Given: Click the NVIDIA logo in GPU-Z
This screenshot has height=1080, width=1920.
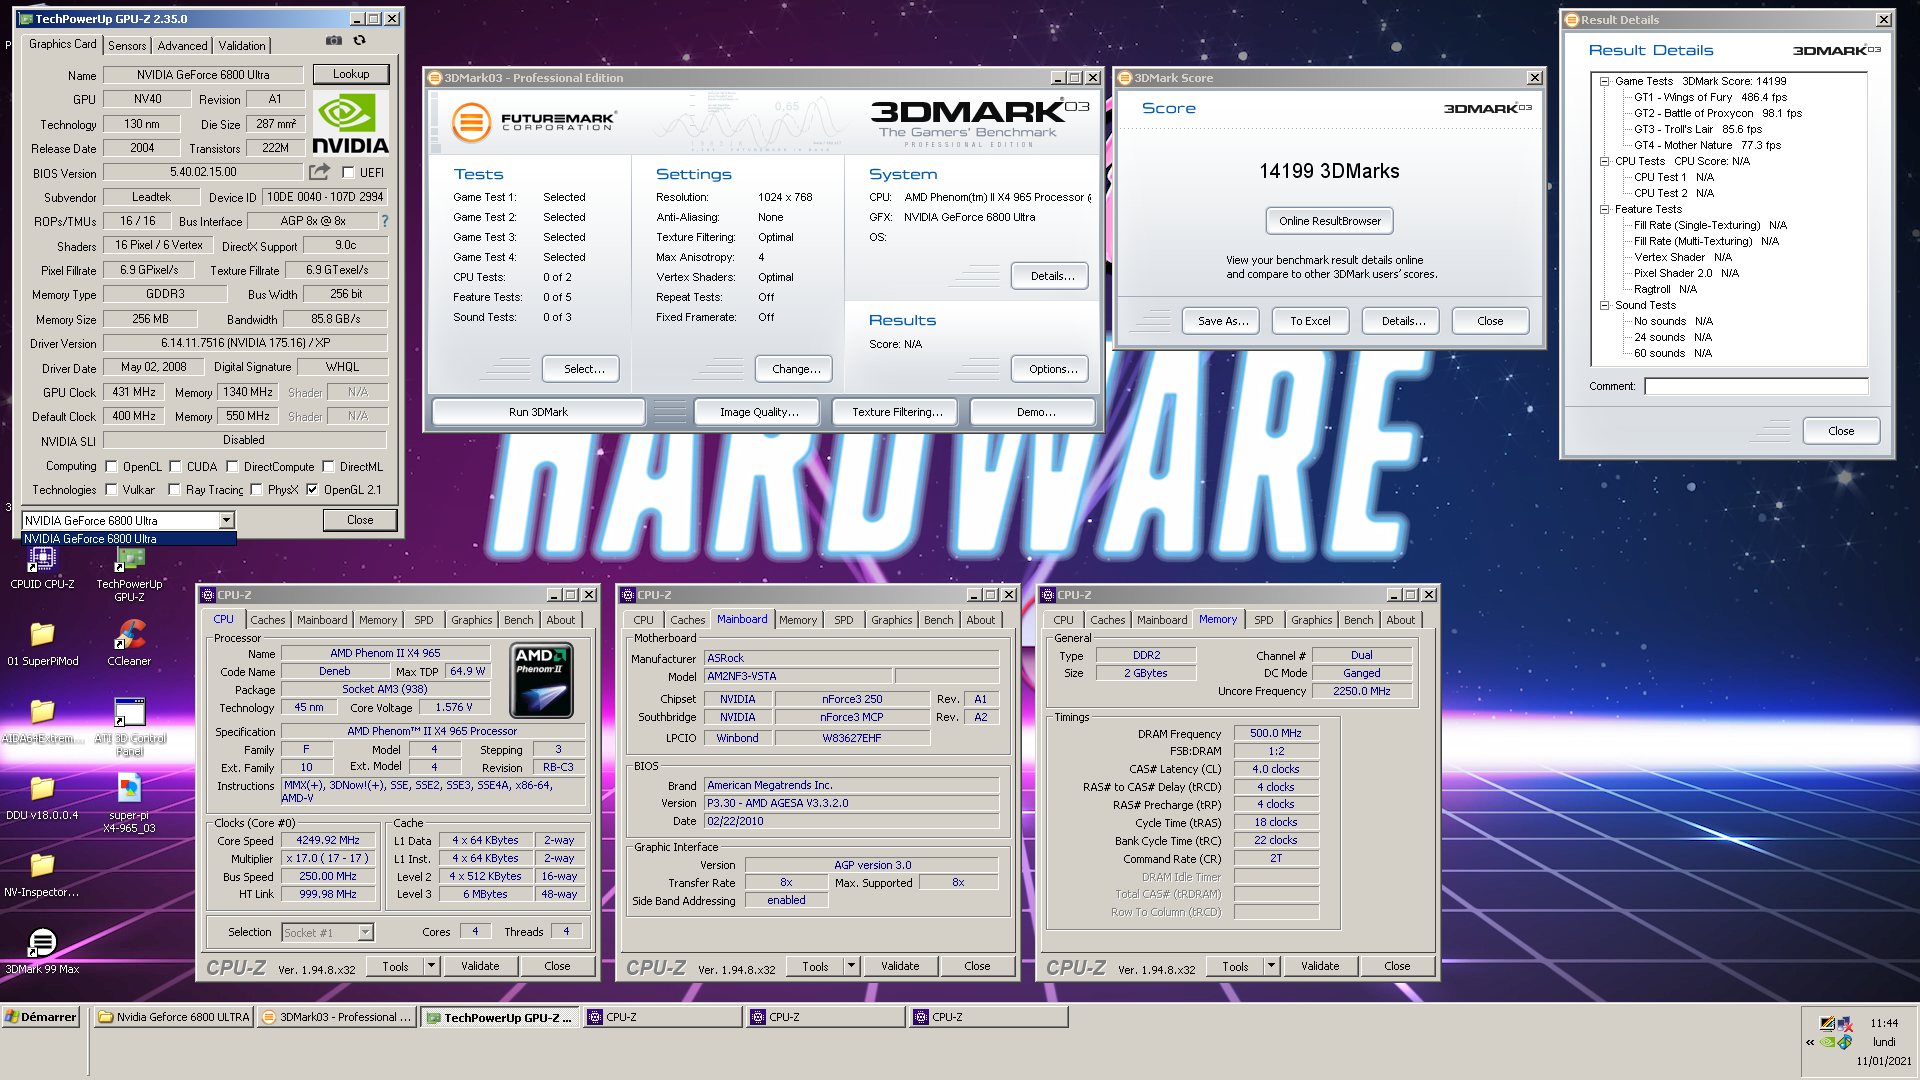Looking at the screenshot, I should (350, 123).
